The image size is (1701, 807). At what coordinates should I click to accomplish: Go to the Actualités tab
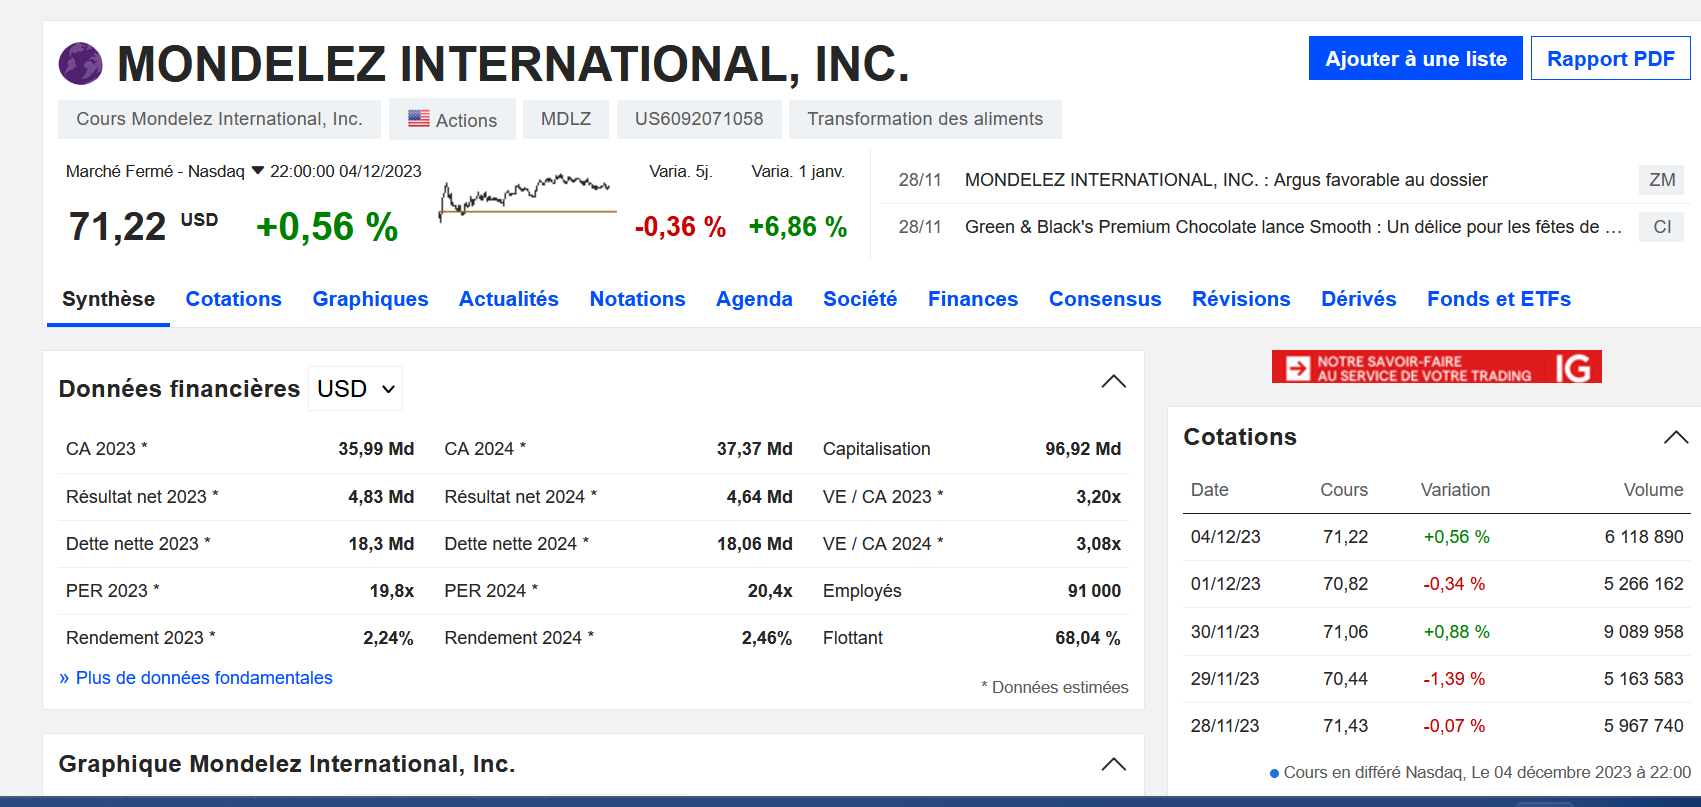click(509, 299)
